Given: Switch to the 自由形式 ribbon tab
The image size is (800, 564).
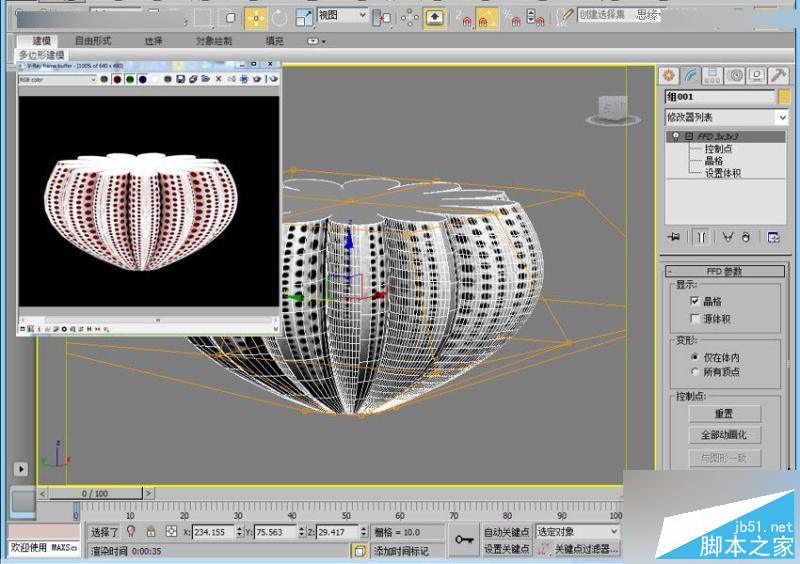Looking at the screenshot, I should 93,41.
